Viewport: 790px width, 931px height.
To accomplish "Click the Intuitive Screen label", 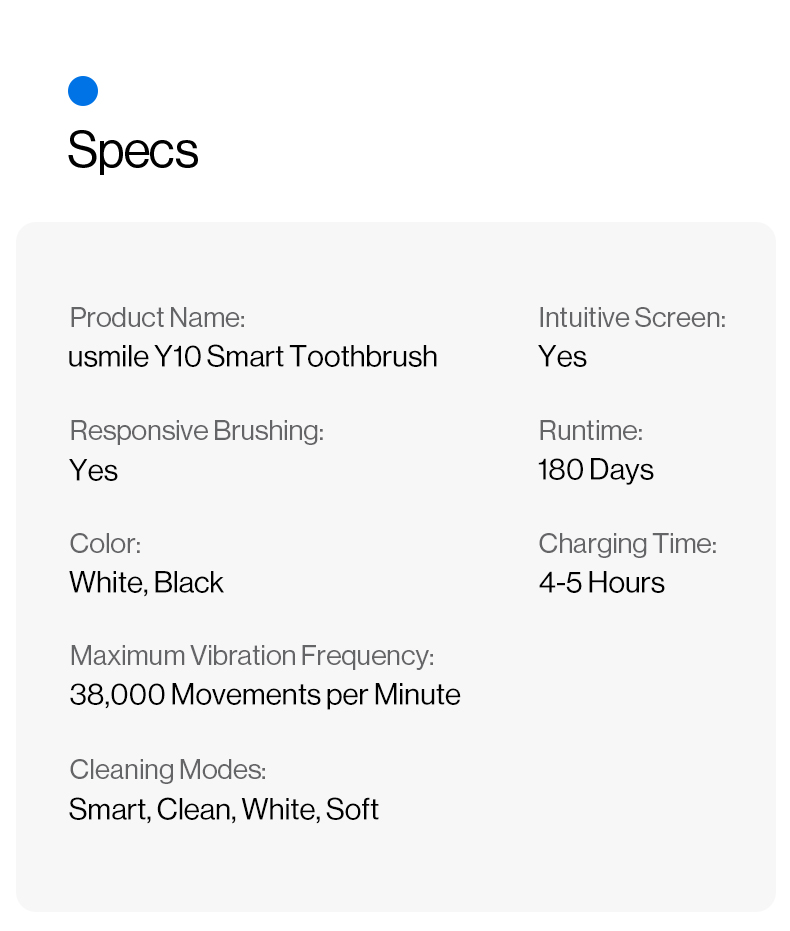I will tap(632, 318).
